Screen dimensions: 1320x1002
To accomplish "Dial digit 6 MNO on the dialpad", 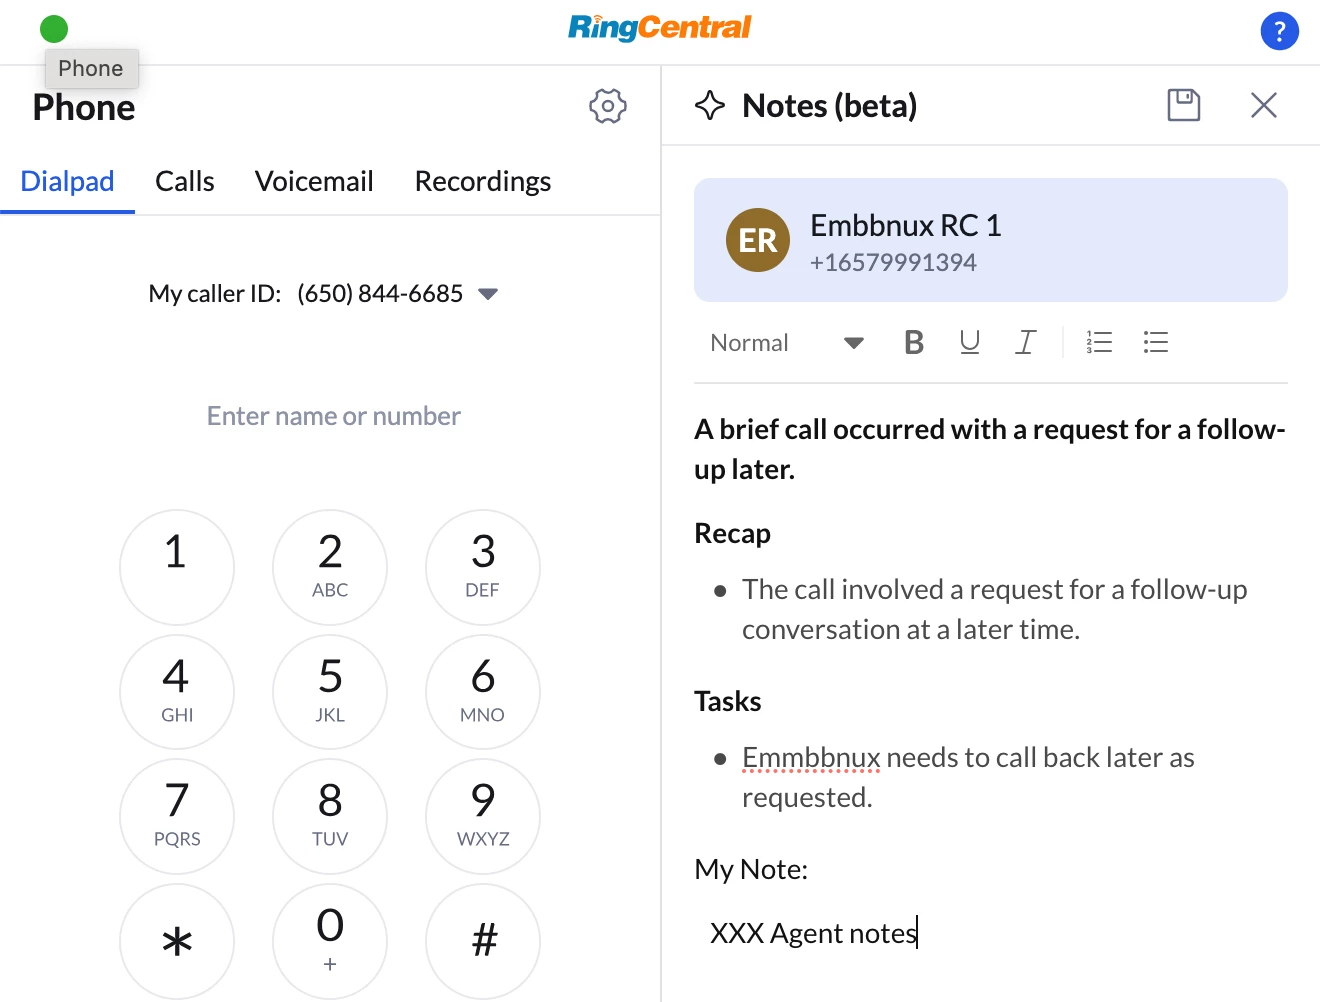I will coord(483,692).
